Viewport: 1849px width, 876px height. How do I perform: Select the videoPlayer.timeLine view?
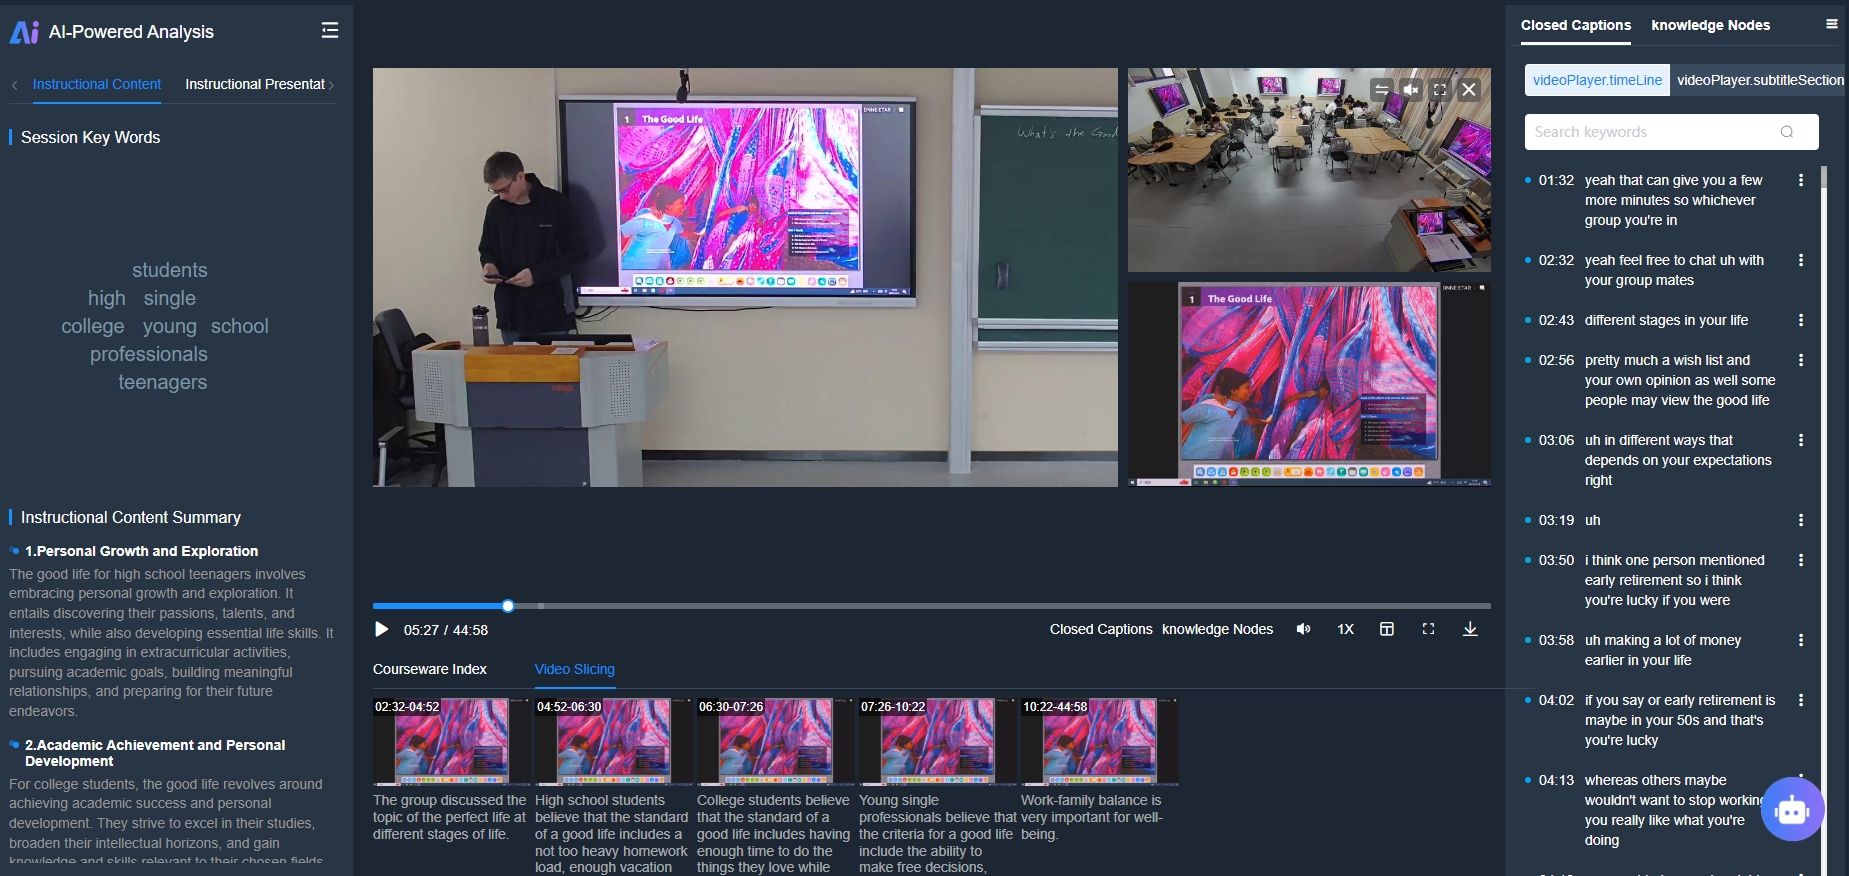1597,80
